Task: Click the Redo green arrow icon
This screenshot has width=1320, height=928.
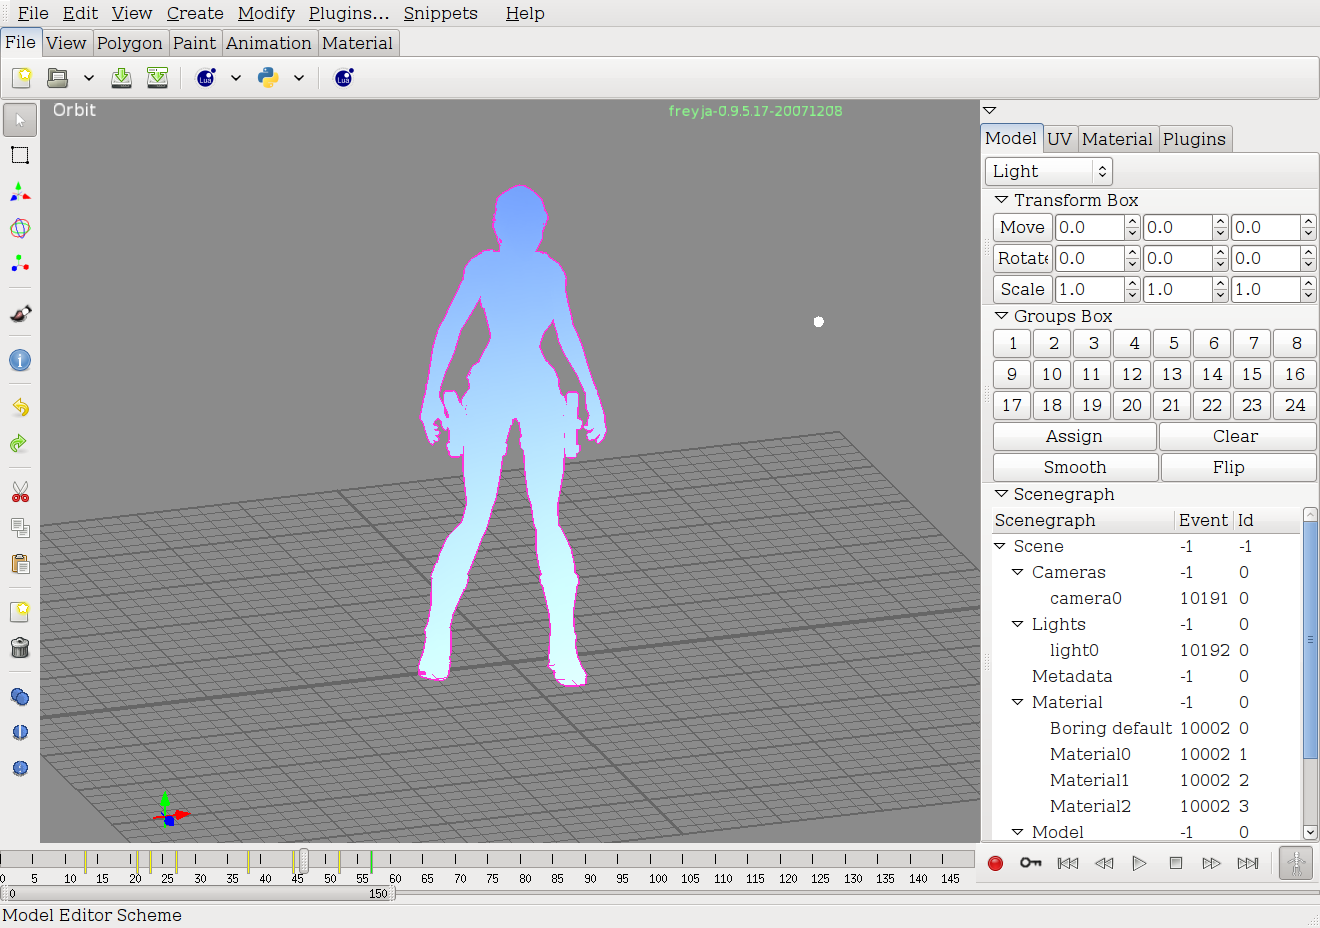Action: click(x=20, y=443)
